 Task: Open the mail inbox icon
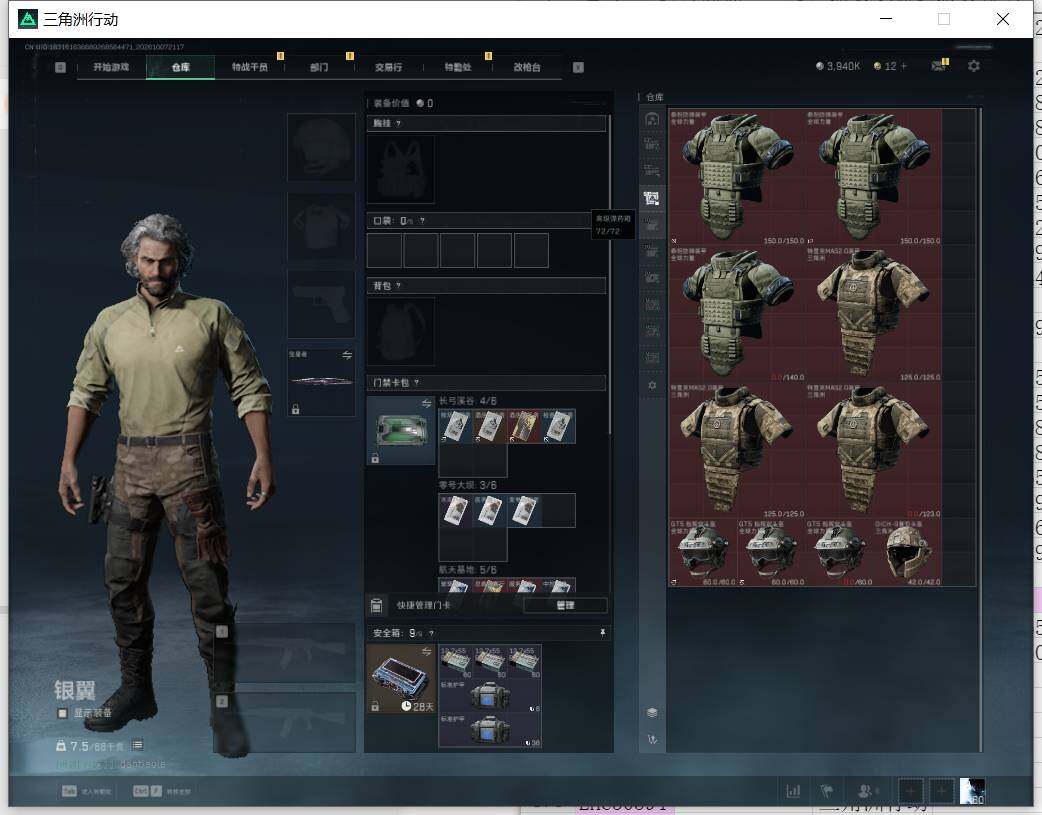[939, 66]
